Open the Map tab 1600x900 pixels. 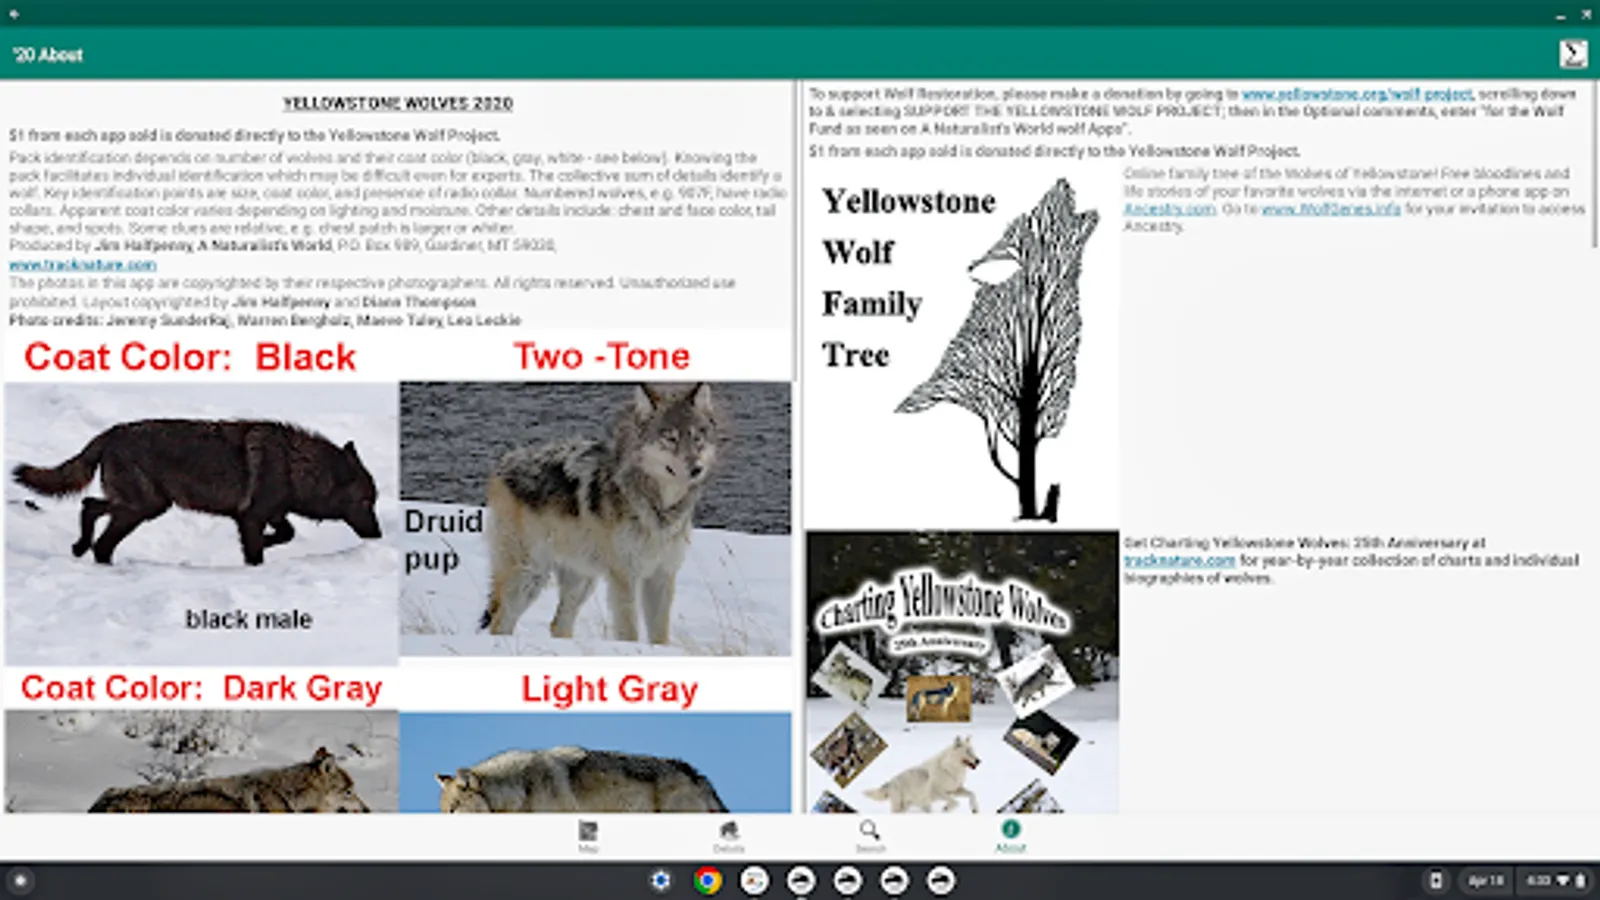pyautogui.click(x=588, y=836)
